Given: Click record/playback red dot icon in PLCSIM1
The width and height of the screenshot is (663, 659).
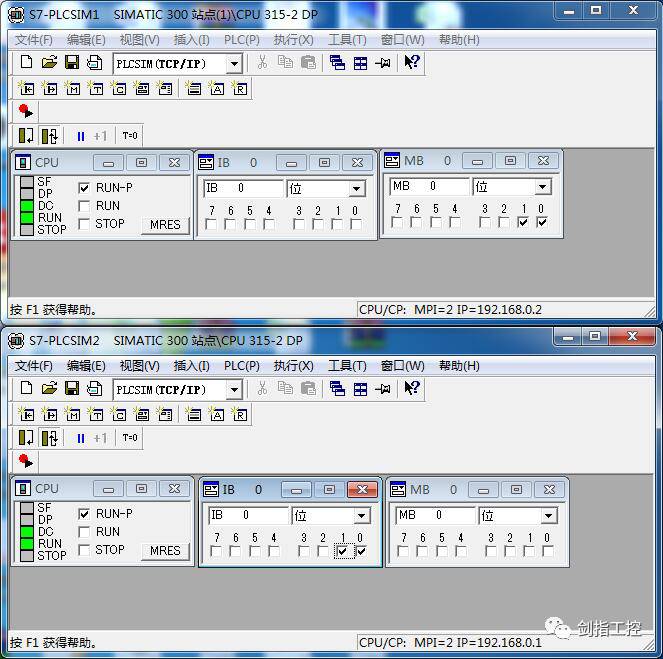Looking at the screenshot, I should tap(25, 112).
